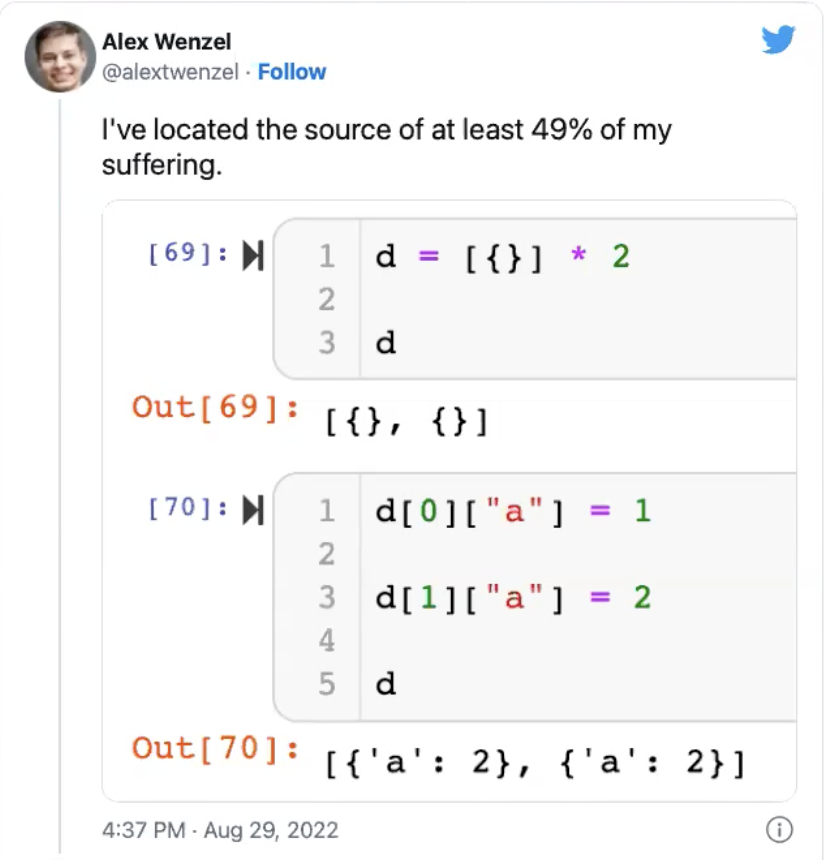Click run-cell icon beside prompt [69]
Viewport: 824px width, 860px height.
coord(253,257)
